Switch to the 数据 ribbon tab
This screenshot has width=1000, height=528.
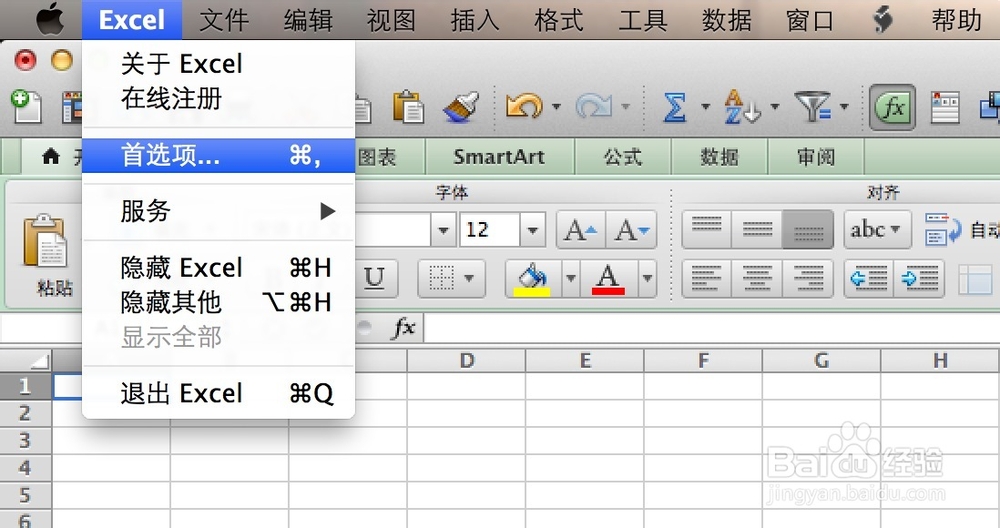point(719,157)
